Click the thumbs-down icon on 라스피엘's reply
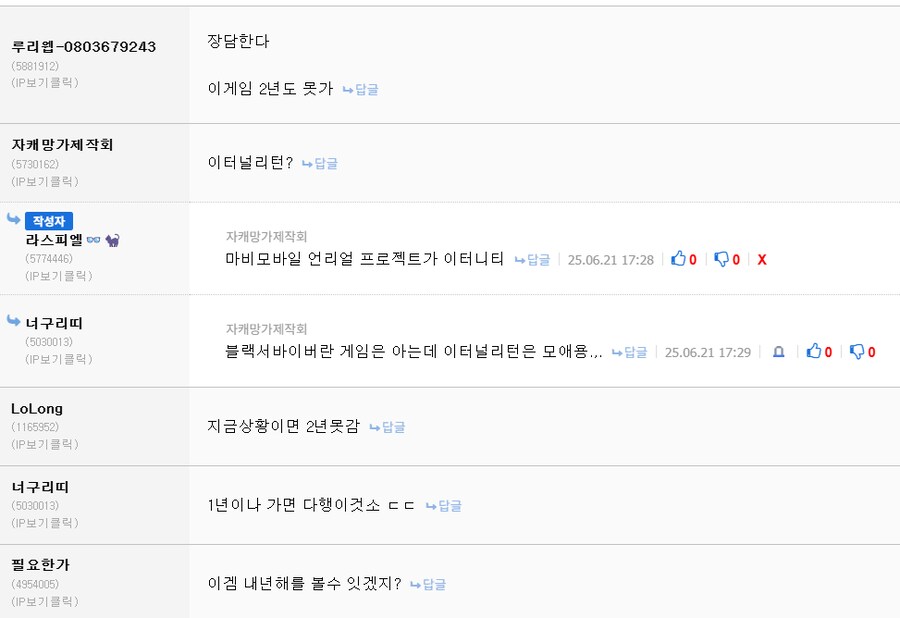The width and height of the screenshot is (900, 618). coord(722,260)
